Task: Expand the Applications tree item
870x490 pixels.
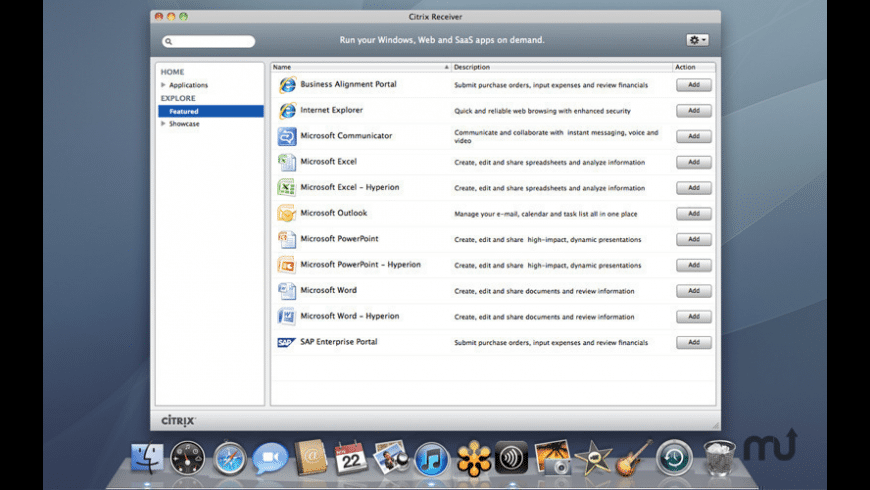Action: click(163, 85)
